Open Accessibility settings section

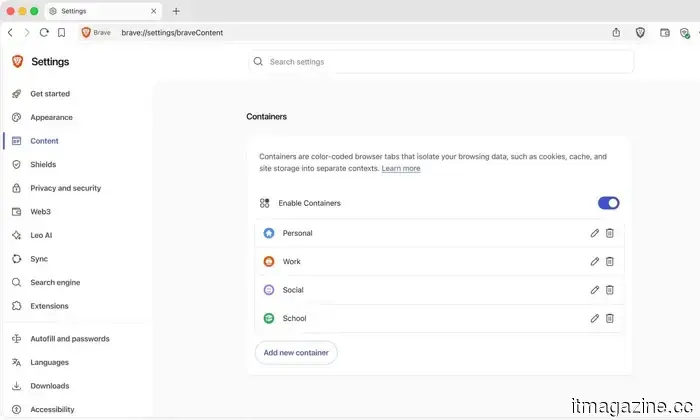point(52,409)
